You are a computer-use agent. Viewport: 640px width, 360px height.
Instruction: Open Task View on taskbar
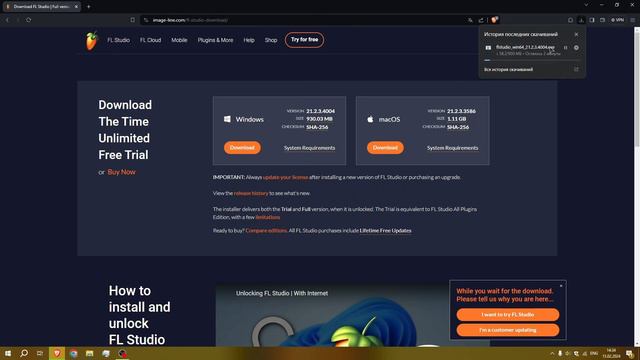click(40, 353)
